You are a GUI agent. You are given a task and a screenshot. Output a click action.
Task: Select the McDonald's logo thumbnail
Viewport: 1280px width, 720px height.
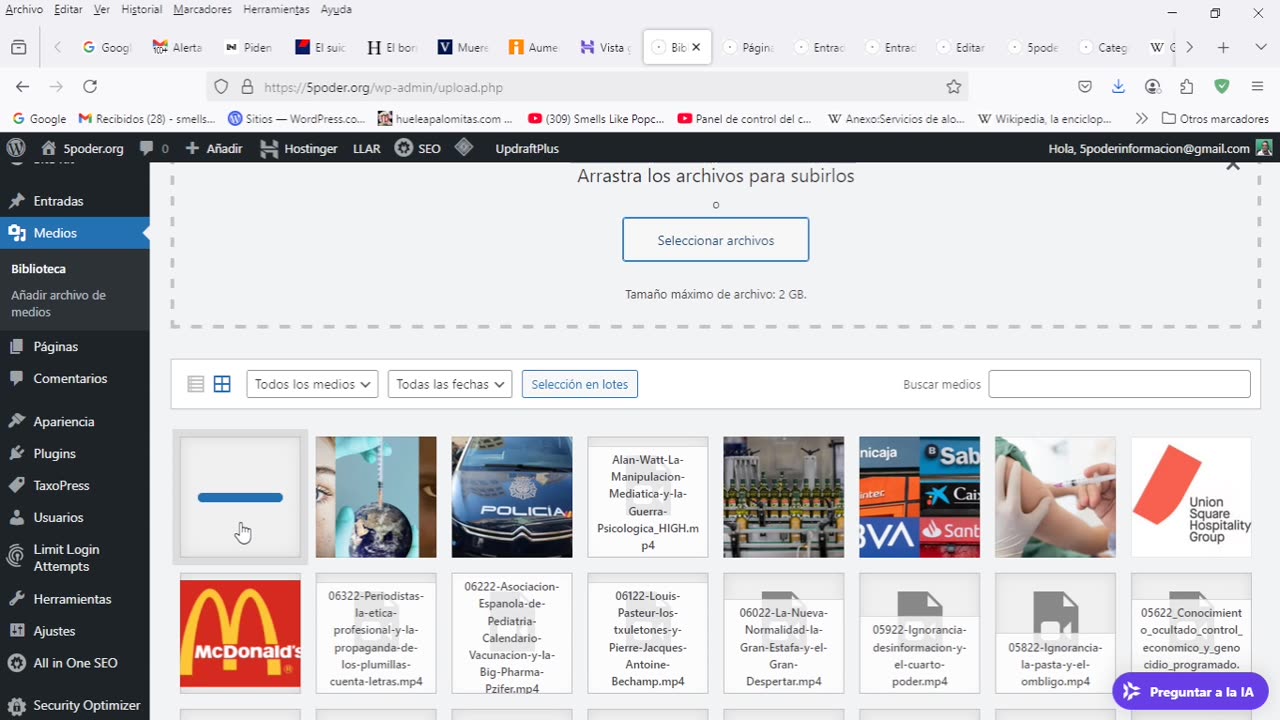click(240, 633)
